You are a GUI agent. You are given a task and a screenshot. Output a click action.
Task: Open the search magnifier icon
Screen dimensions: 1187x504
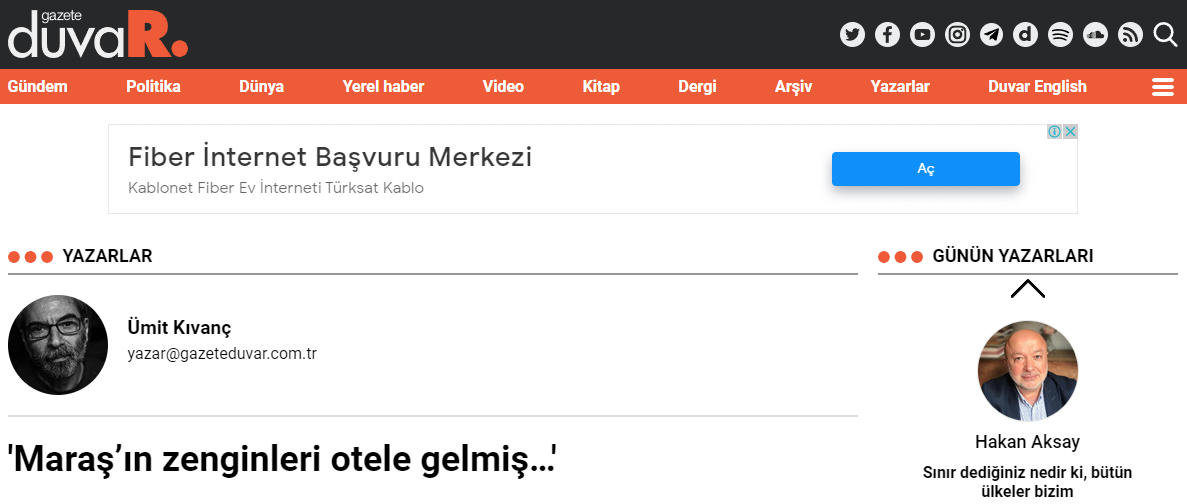pyautogui.click(x=1165, y=35)
